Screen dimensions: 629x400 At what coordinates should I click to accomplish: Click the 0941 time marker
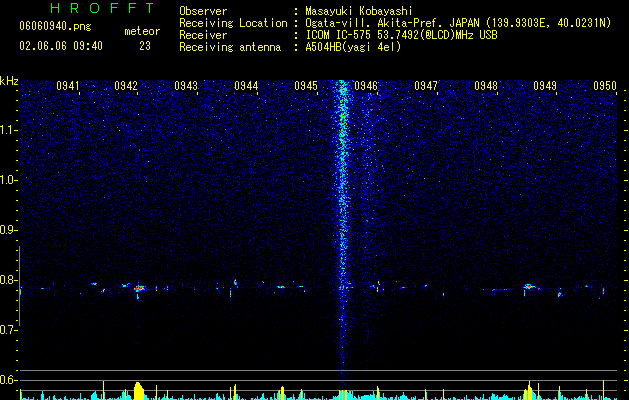point(67,86)
